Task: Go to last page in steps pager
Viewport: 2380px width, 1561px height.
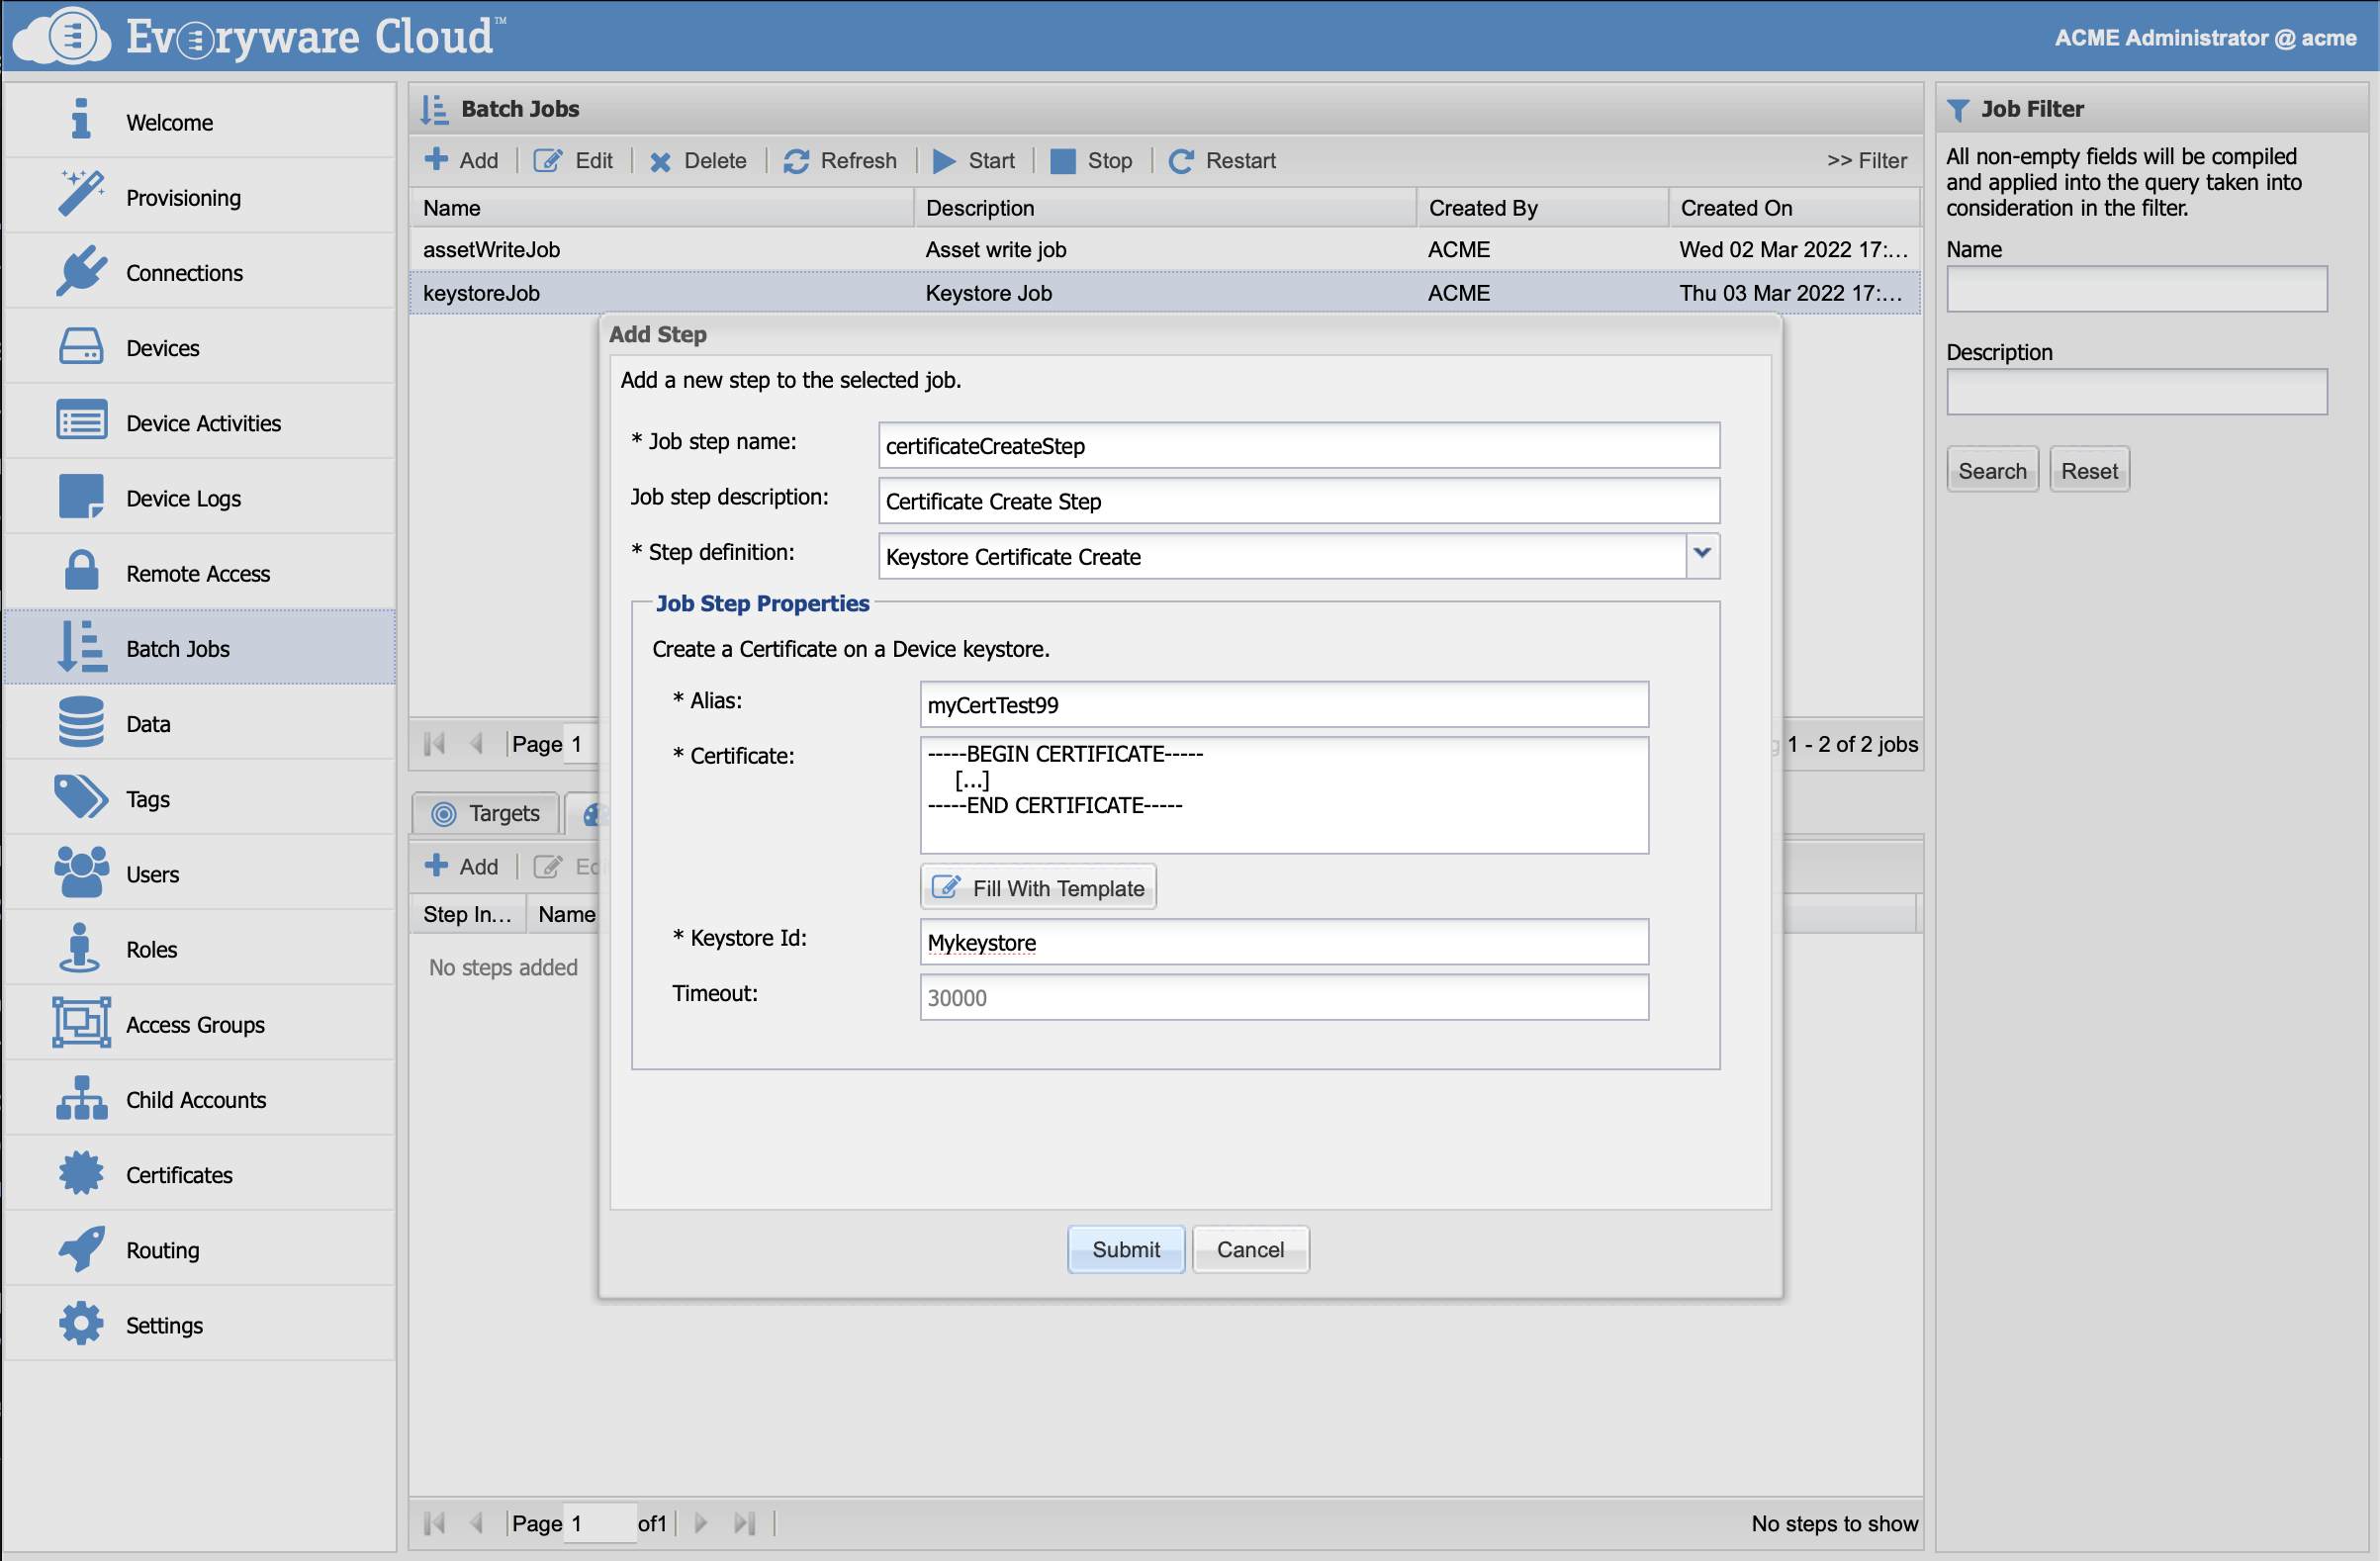Action: coord(744,1522)
